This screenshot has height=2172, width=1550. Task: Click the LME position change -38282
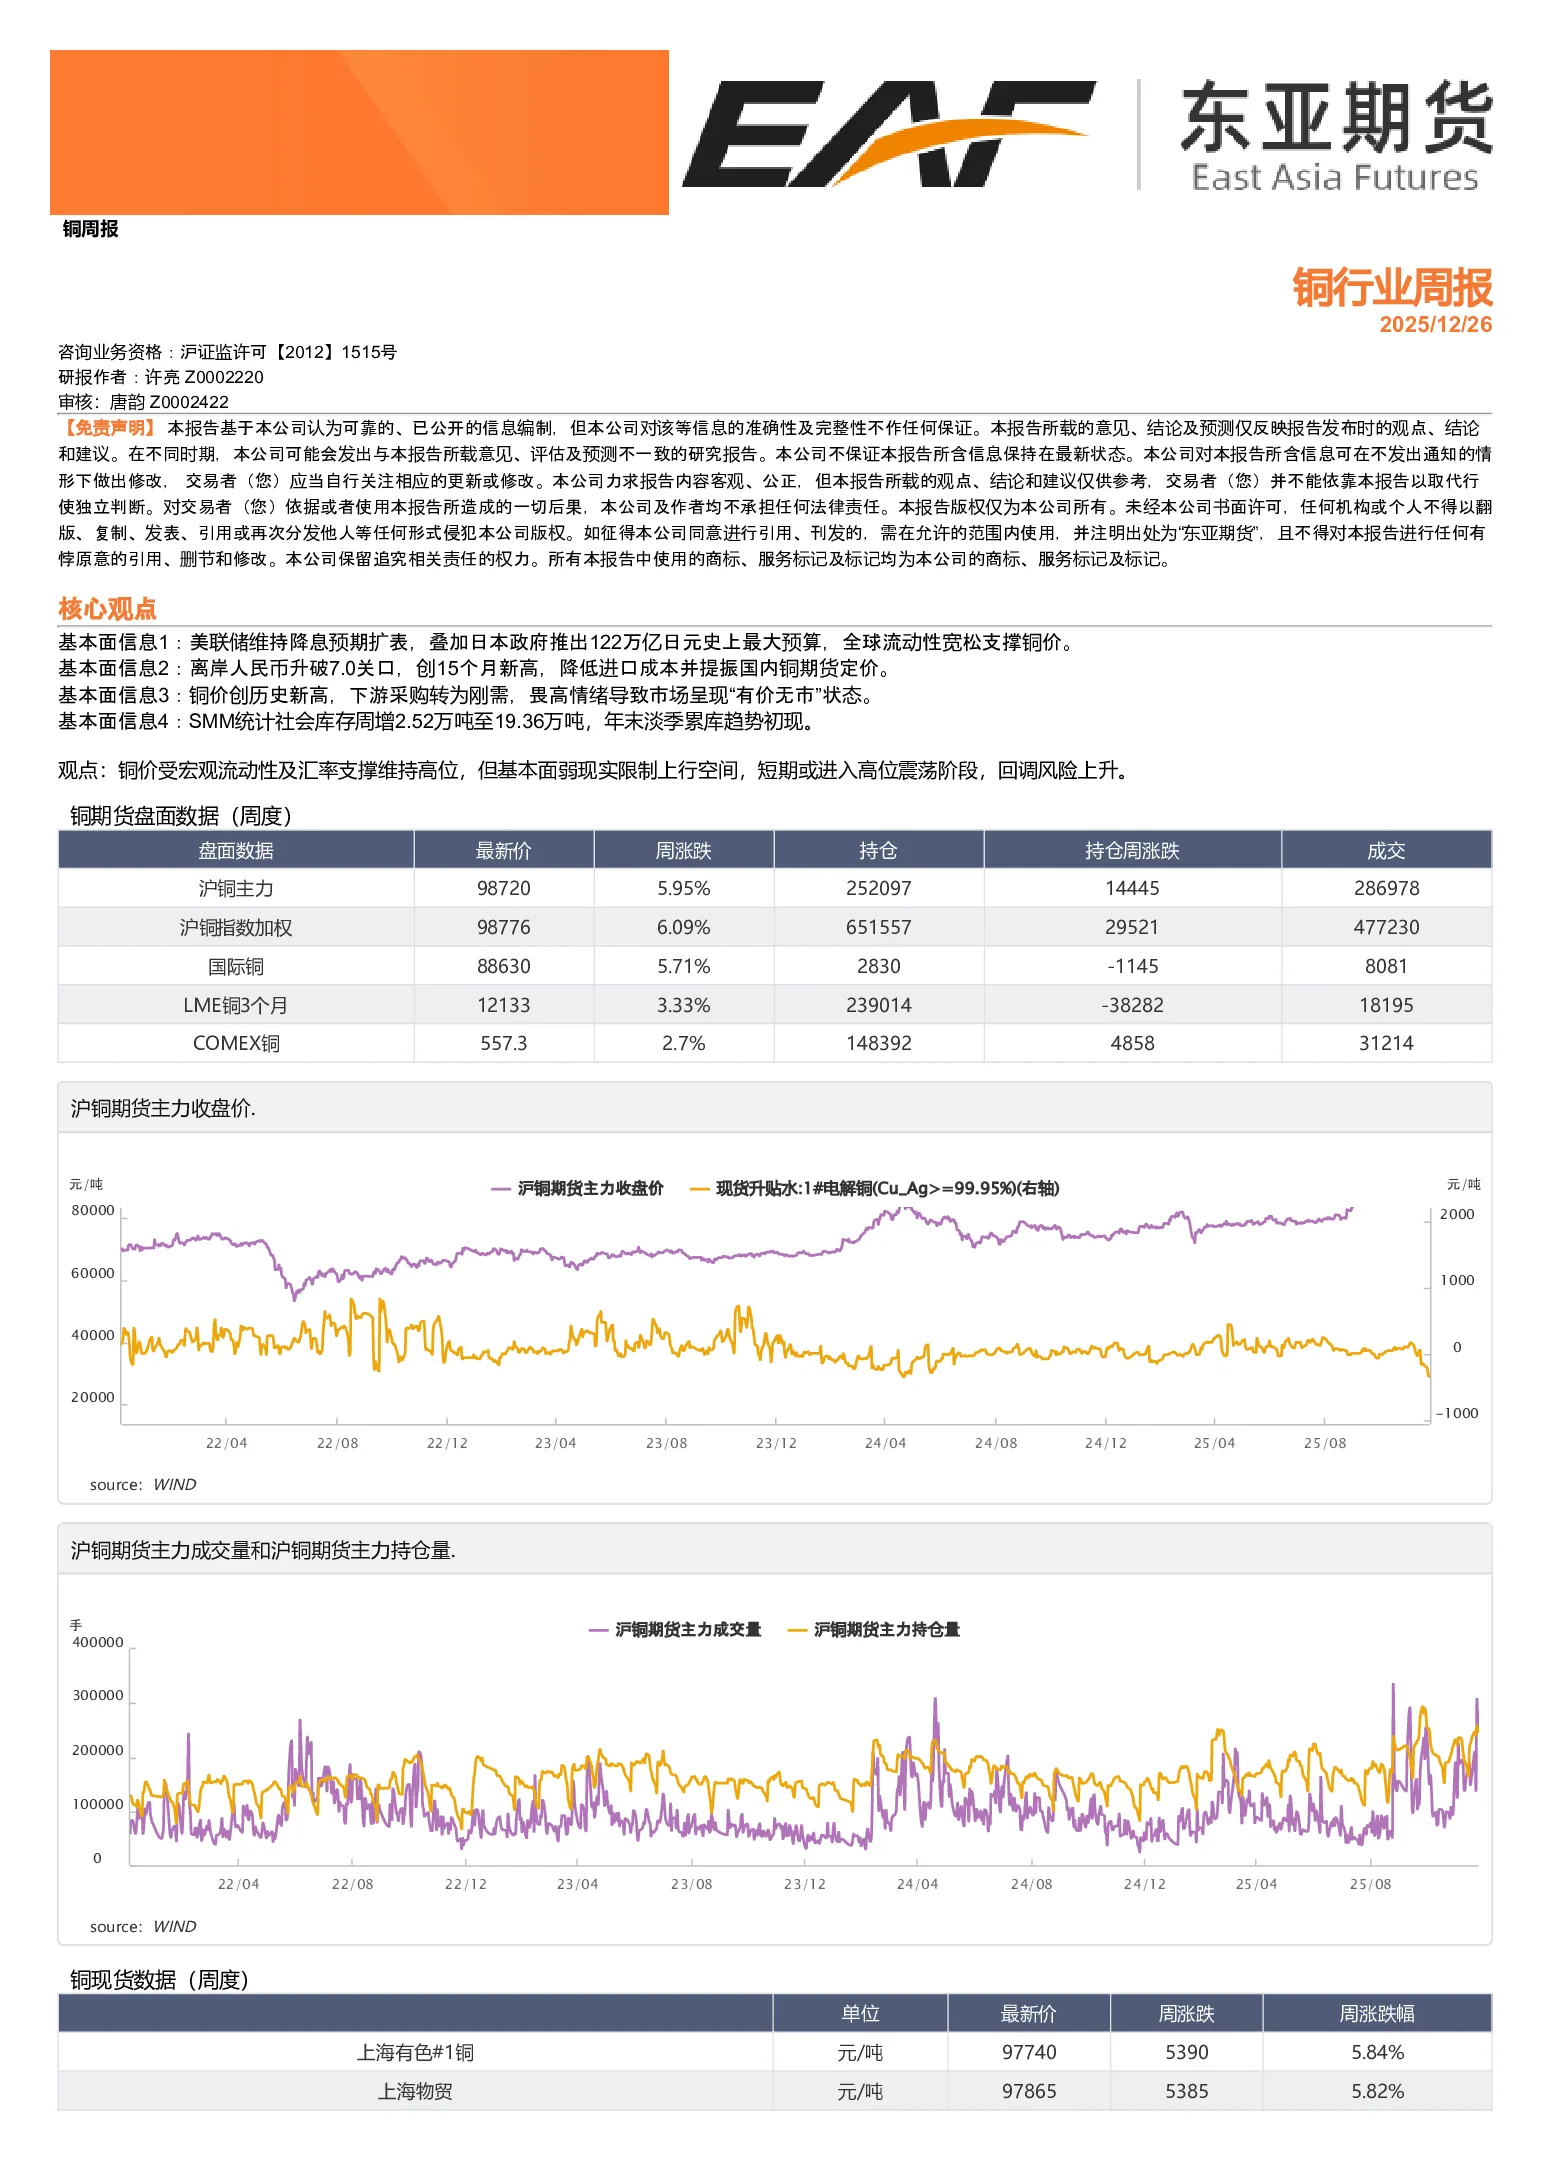(x=1132, y=1005)
